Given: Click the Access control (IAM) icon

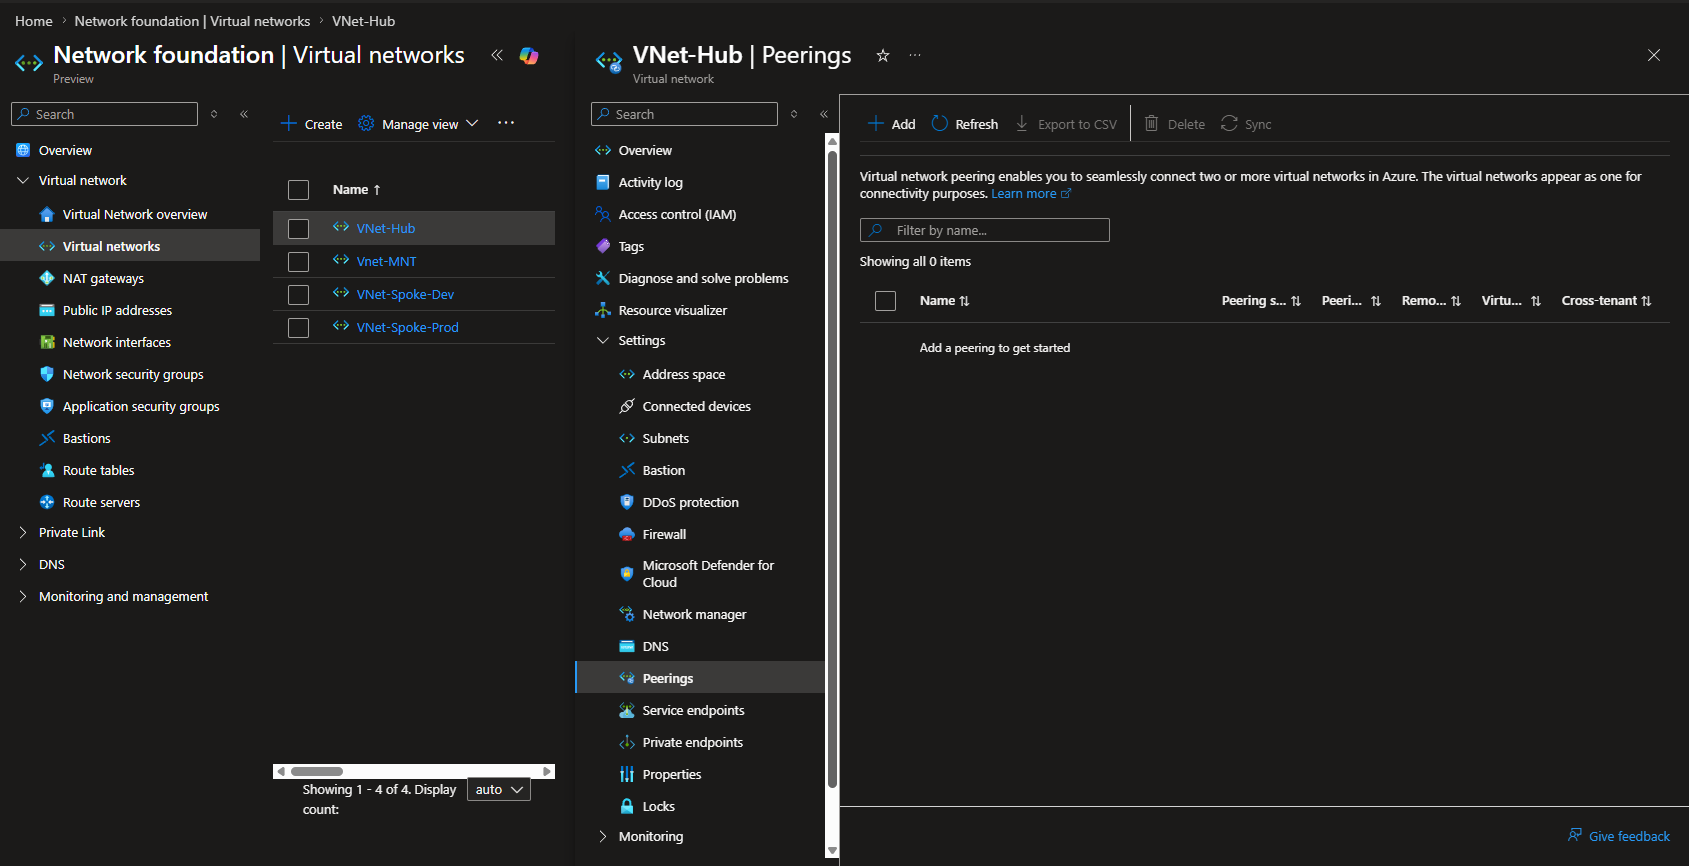Looking at the screenshot, I should [x=603, y=214].
